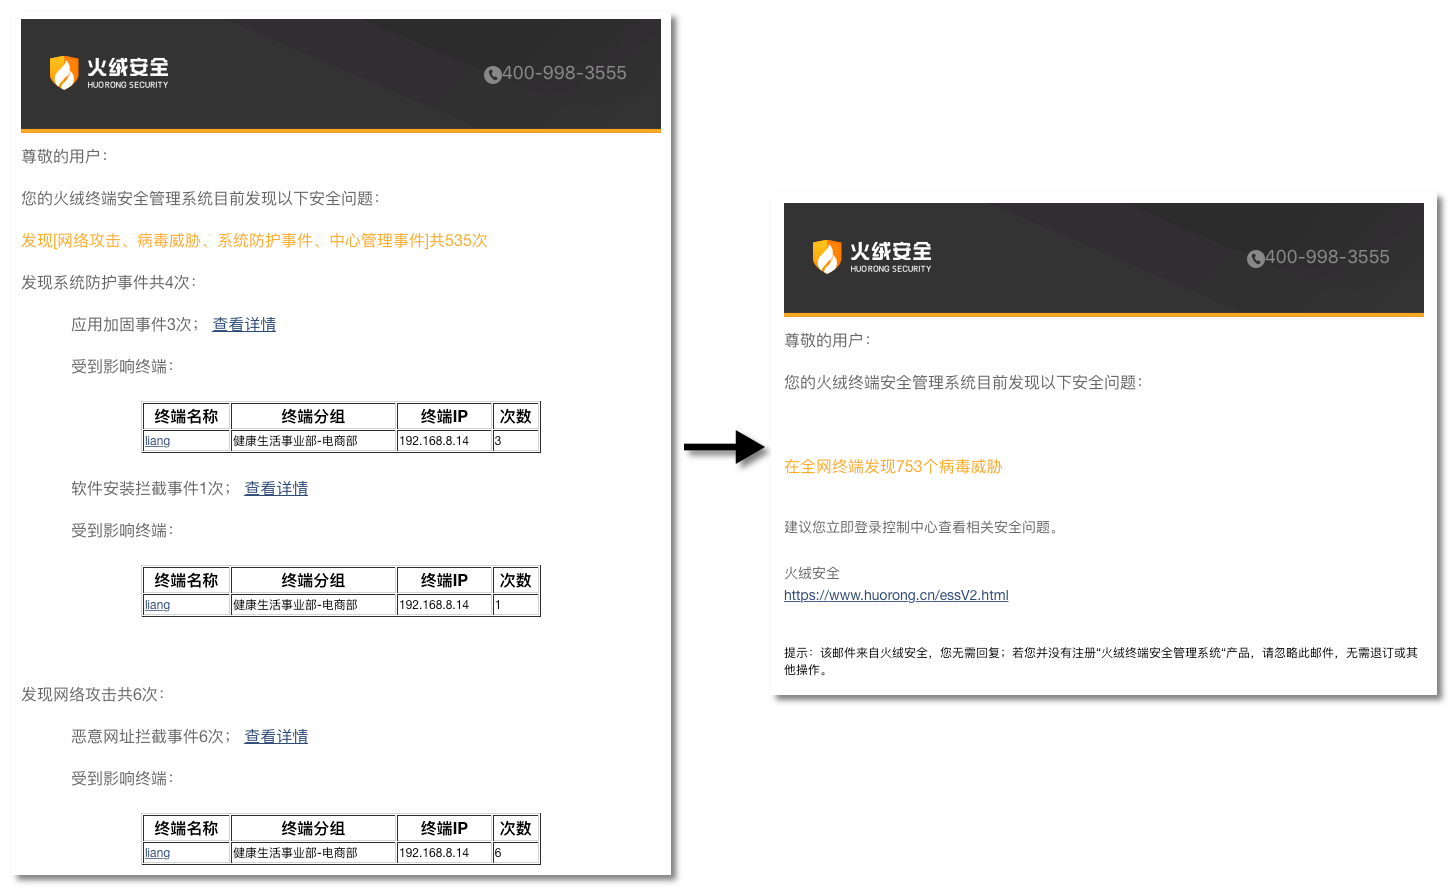The width and height of the screenshot is (1450, 888).
Task: Click 终端IP header in third table
Action: point(444,828)
